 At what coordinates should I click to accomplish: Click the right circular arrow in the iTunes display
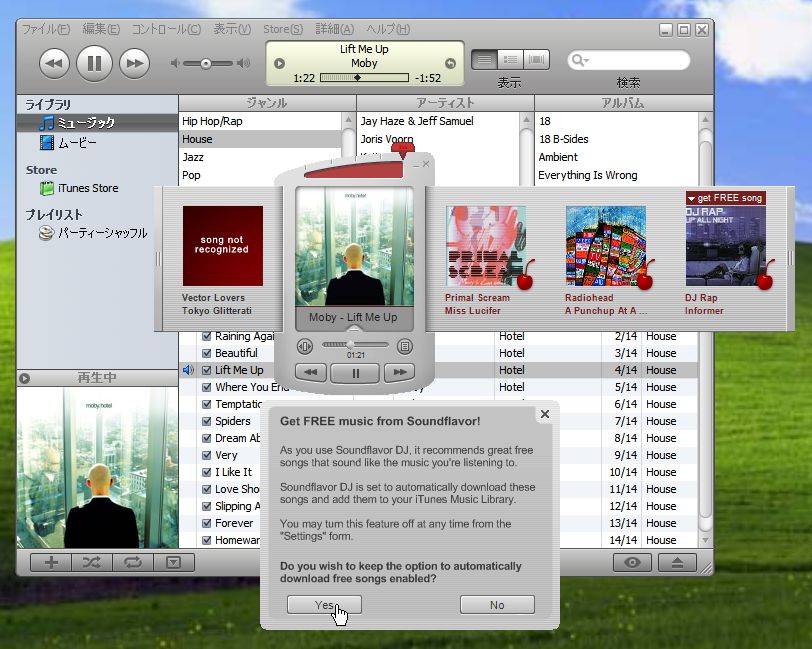pos(451,63)
